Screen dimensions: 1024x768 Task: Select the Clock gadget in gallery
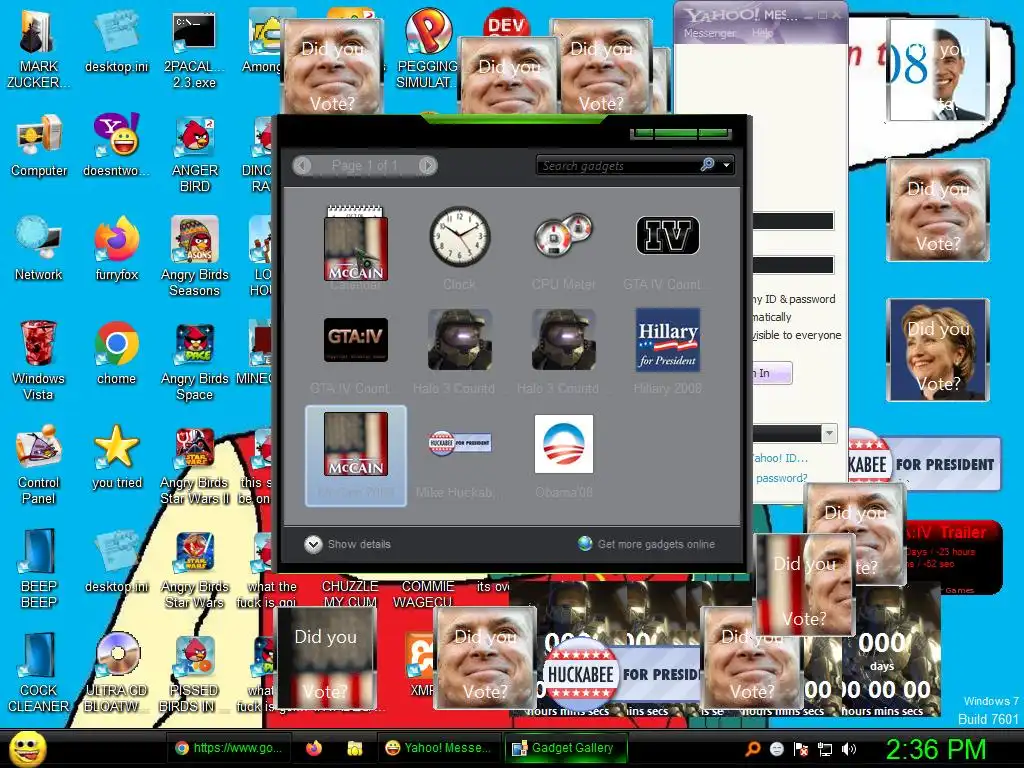(x=460, y=248)
